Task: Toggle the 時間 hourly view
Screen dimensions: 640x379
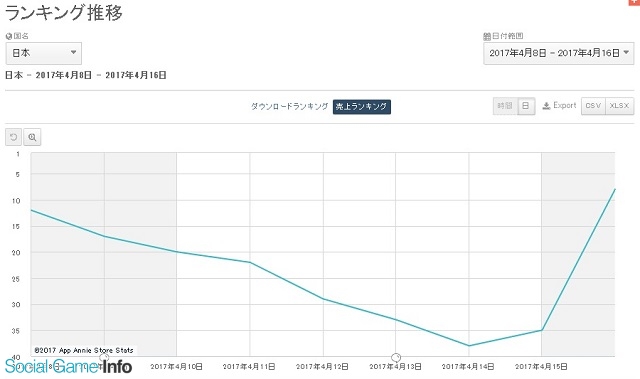Action: pos(505,106)
